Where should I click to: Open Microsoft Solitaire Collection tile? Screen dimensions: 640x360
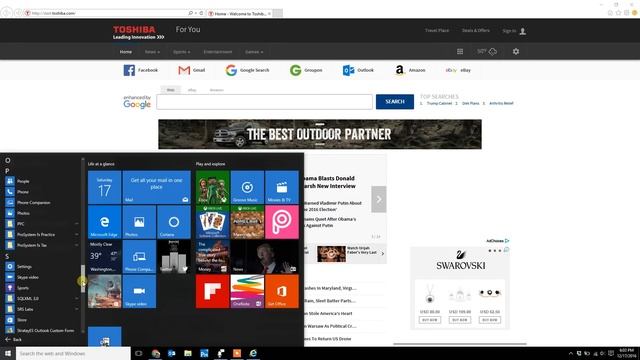tap(212, 222)
